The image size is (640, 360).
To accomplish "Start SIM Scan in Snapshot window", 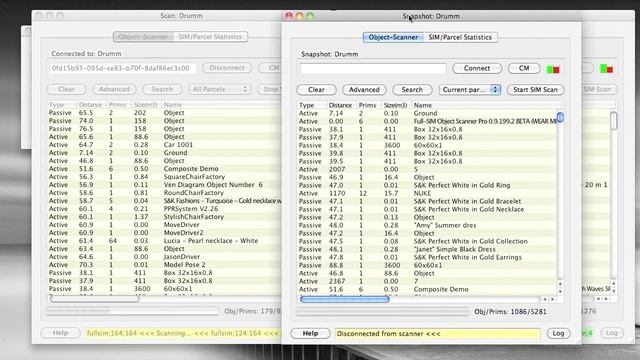I will click(535, 90).
